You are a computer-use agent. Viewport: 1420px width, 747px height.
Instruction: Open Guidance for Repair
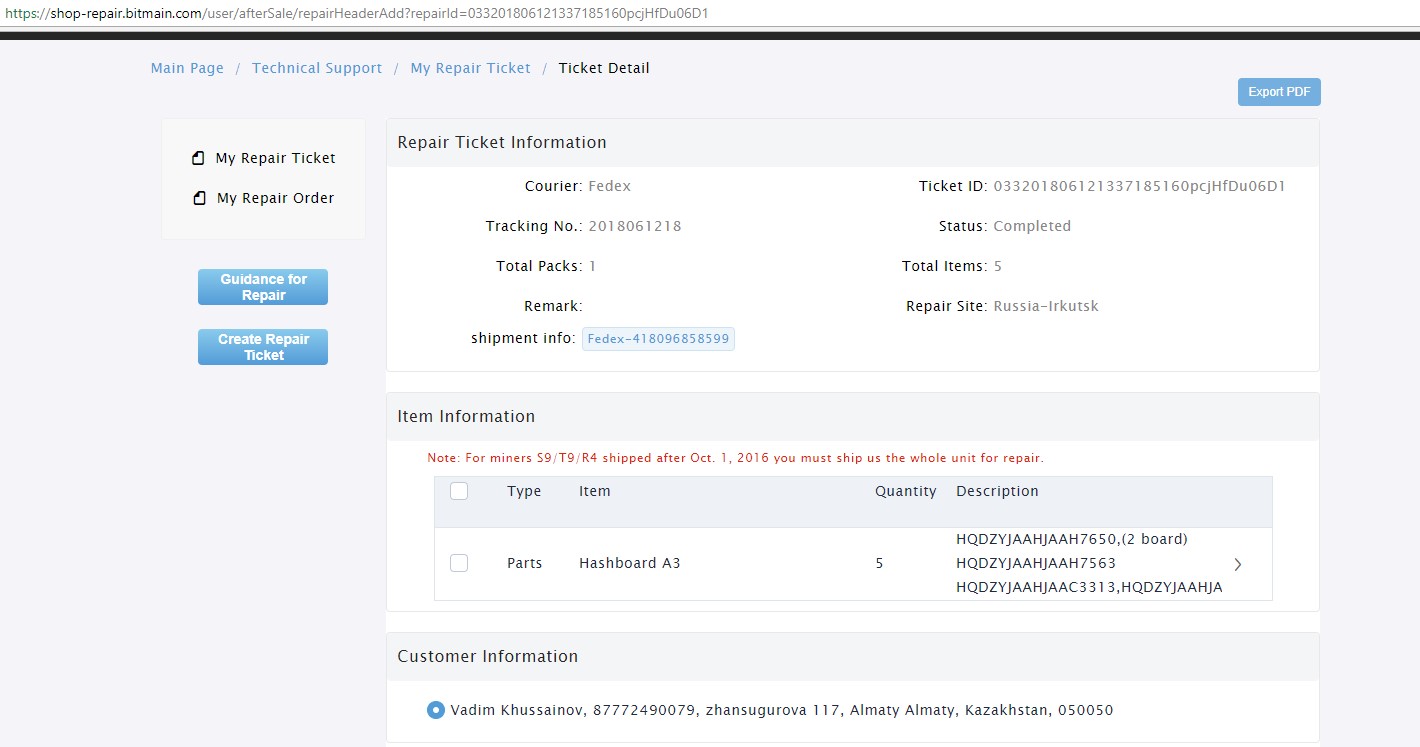click(263, 287)
